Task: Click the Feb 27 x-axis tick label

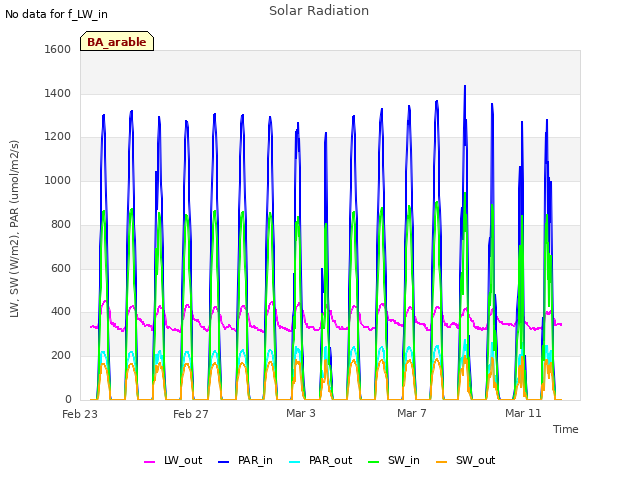Action: point(191,414)
